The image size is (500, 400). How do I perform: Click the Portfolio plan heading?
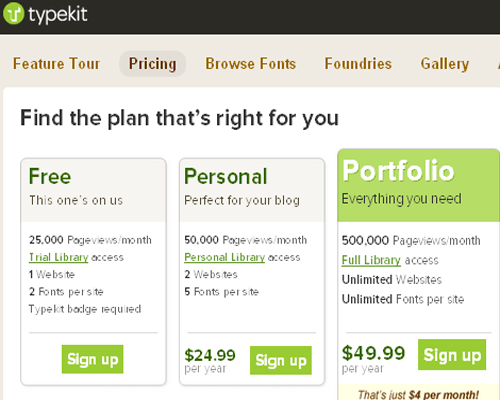point(398,171)
